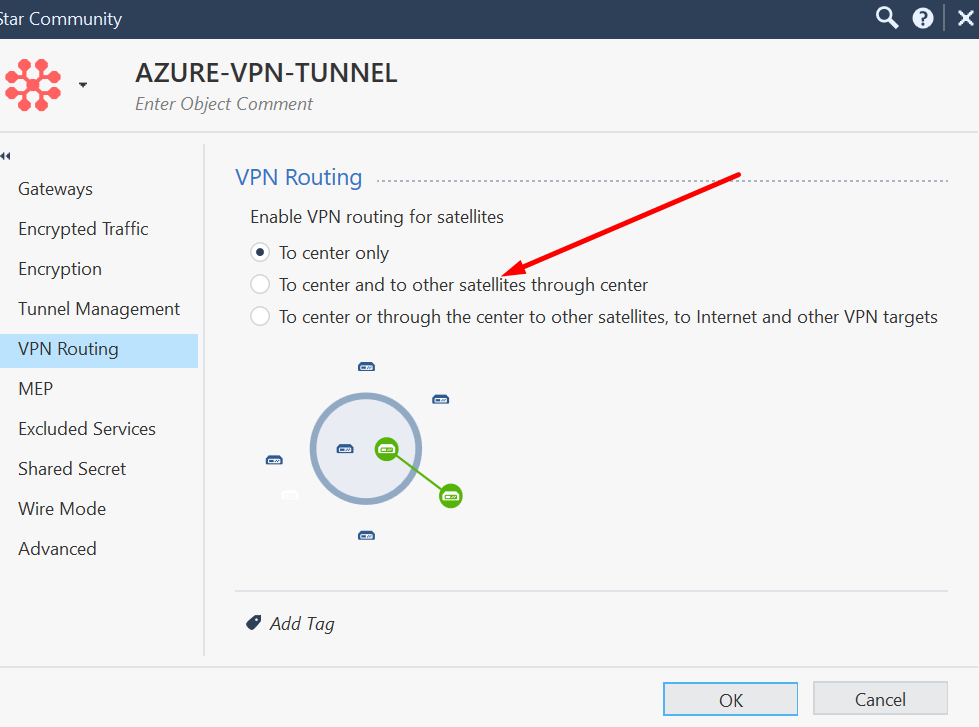This screenshot has width=979, height=727.
Task: Click the red Star Community object icon
Action: coord(33,84)
